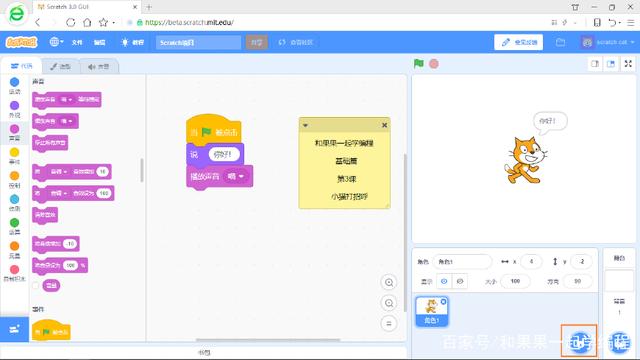Open 喵 dropdown in palette play-until-done block
The image size is (640, 360).
click(67, 99)
